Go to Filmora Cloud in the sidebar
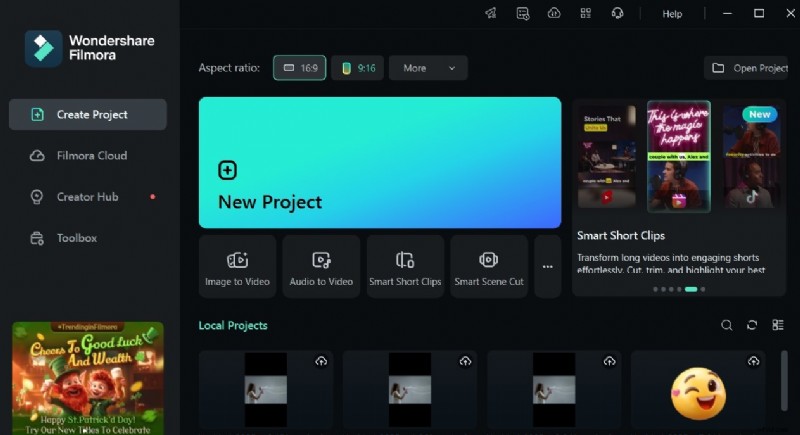 pos(91,156)
